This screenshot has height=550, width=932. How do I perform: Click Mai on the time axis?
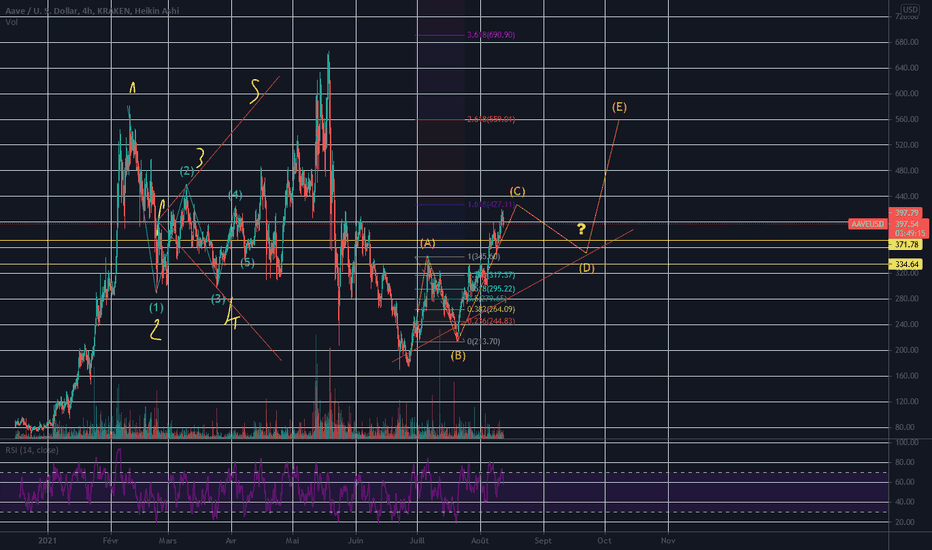click(292, 540)
